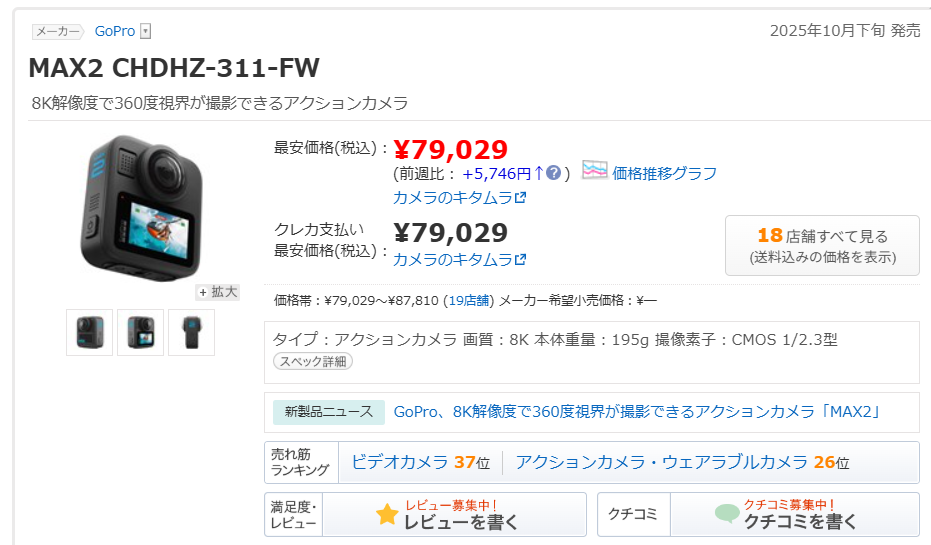Screen dimensions: 931x545
Task: Open スペック詳細 spec details
Action: [x=313, y=361]
